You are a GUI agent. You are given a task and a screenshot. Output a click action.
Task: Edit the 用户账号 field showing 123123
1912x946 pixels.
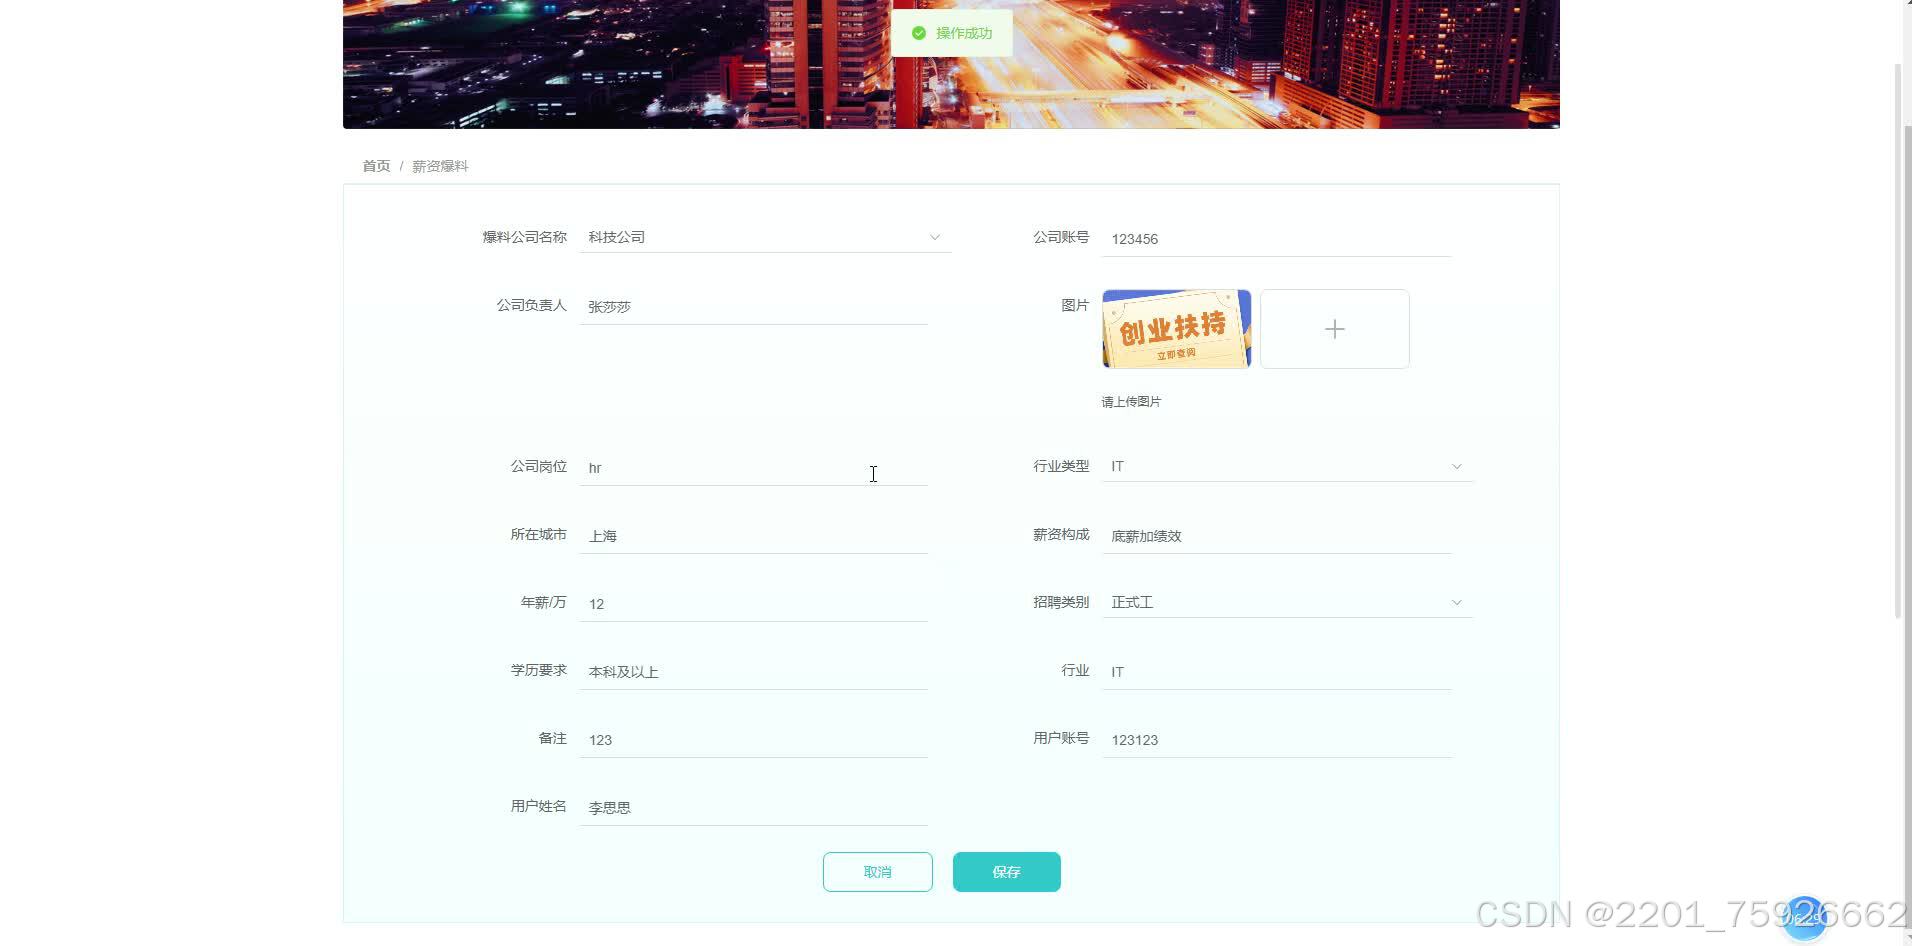1277,740
